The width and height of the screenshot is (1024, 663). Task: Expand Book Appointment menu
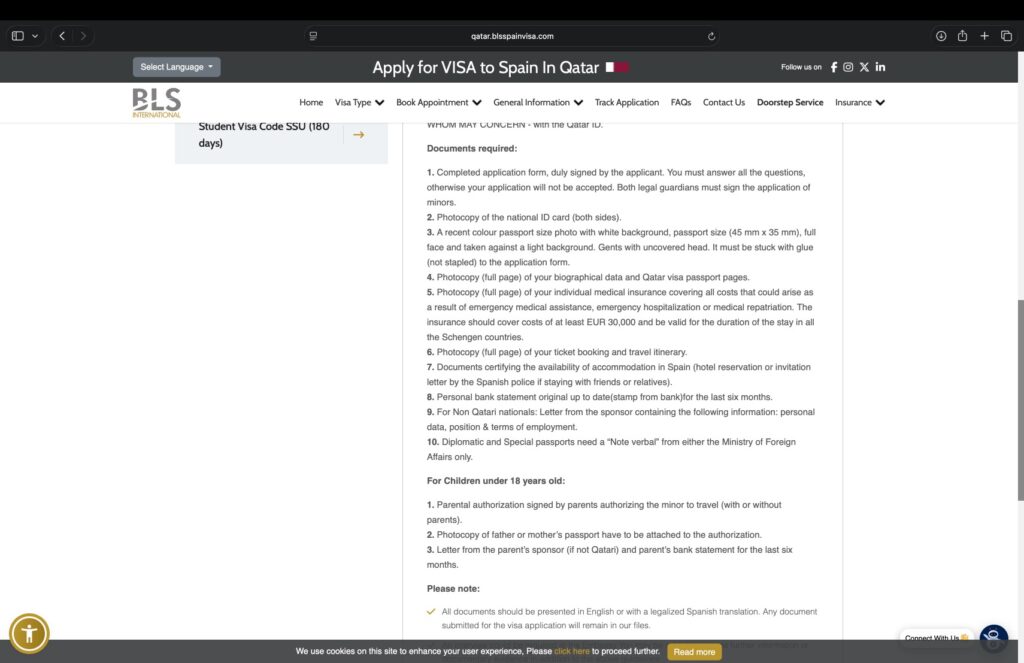pos(439,103)
